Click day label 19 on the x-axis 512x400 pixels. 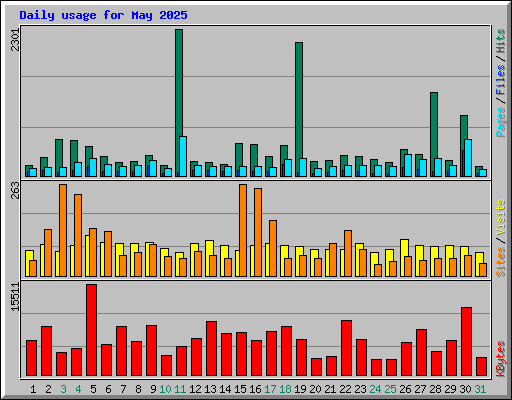tap(300, 389)
